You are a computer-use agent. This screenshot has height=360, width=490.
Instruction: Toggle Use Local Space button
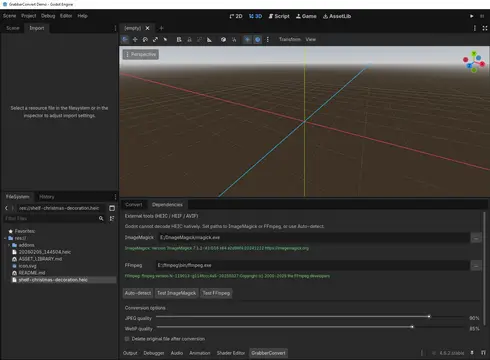(x=223, y=40)
